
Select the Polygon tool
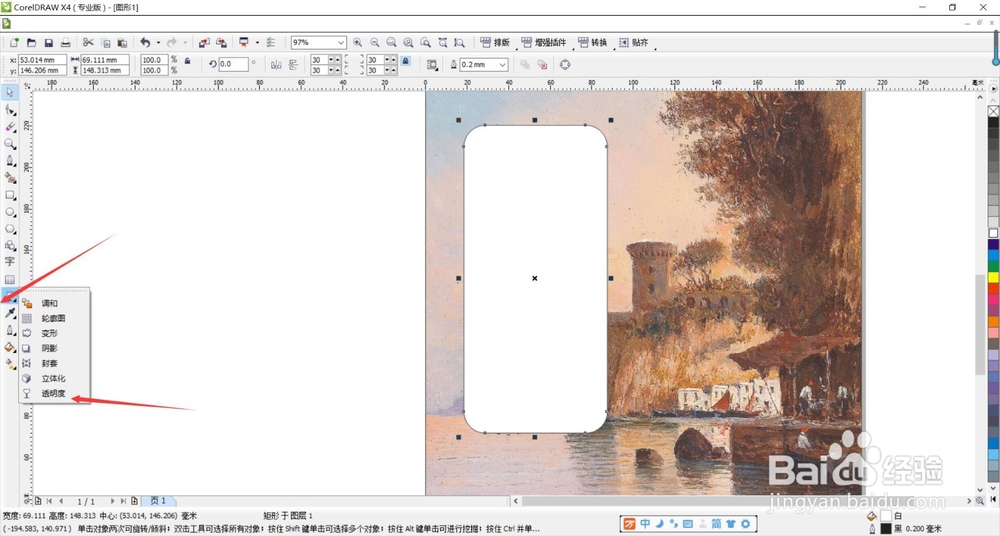(10, 228)
